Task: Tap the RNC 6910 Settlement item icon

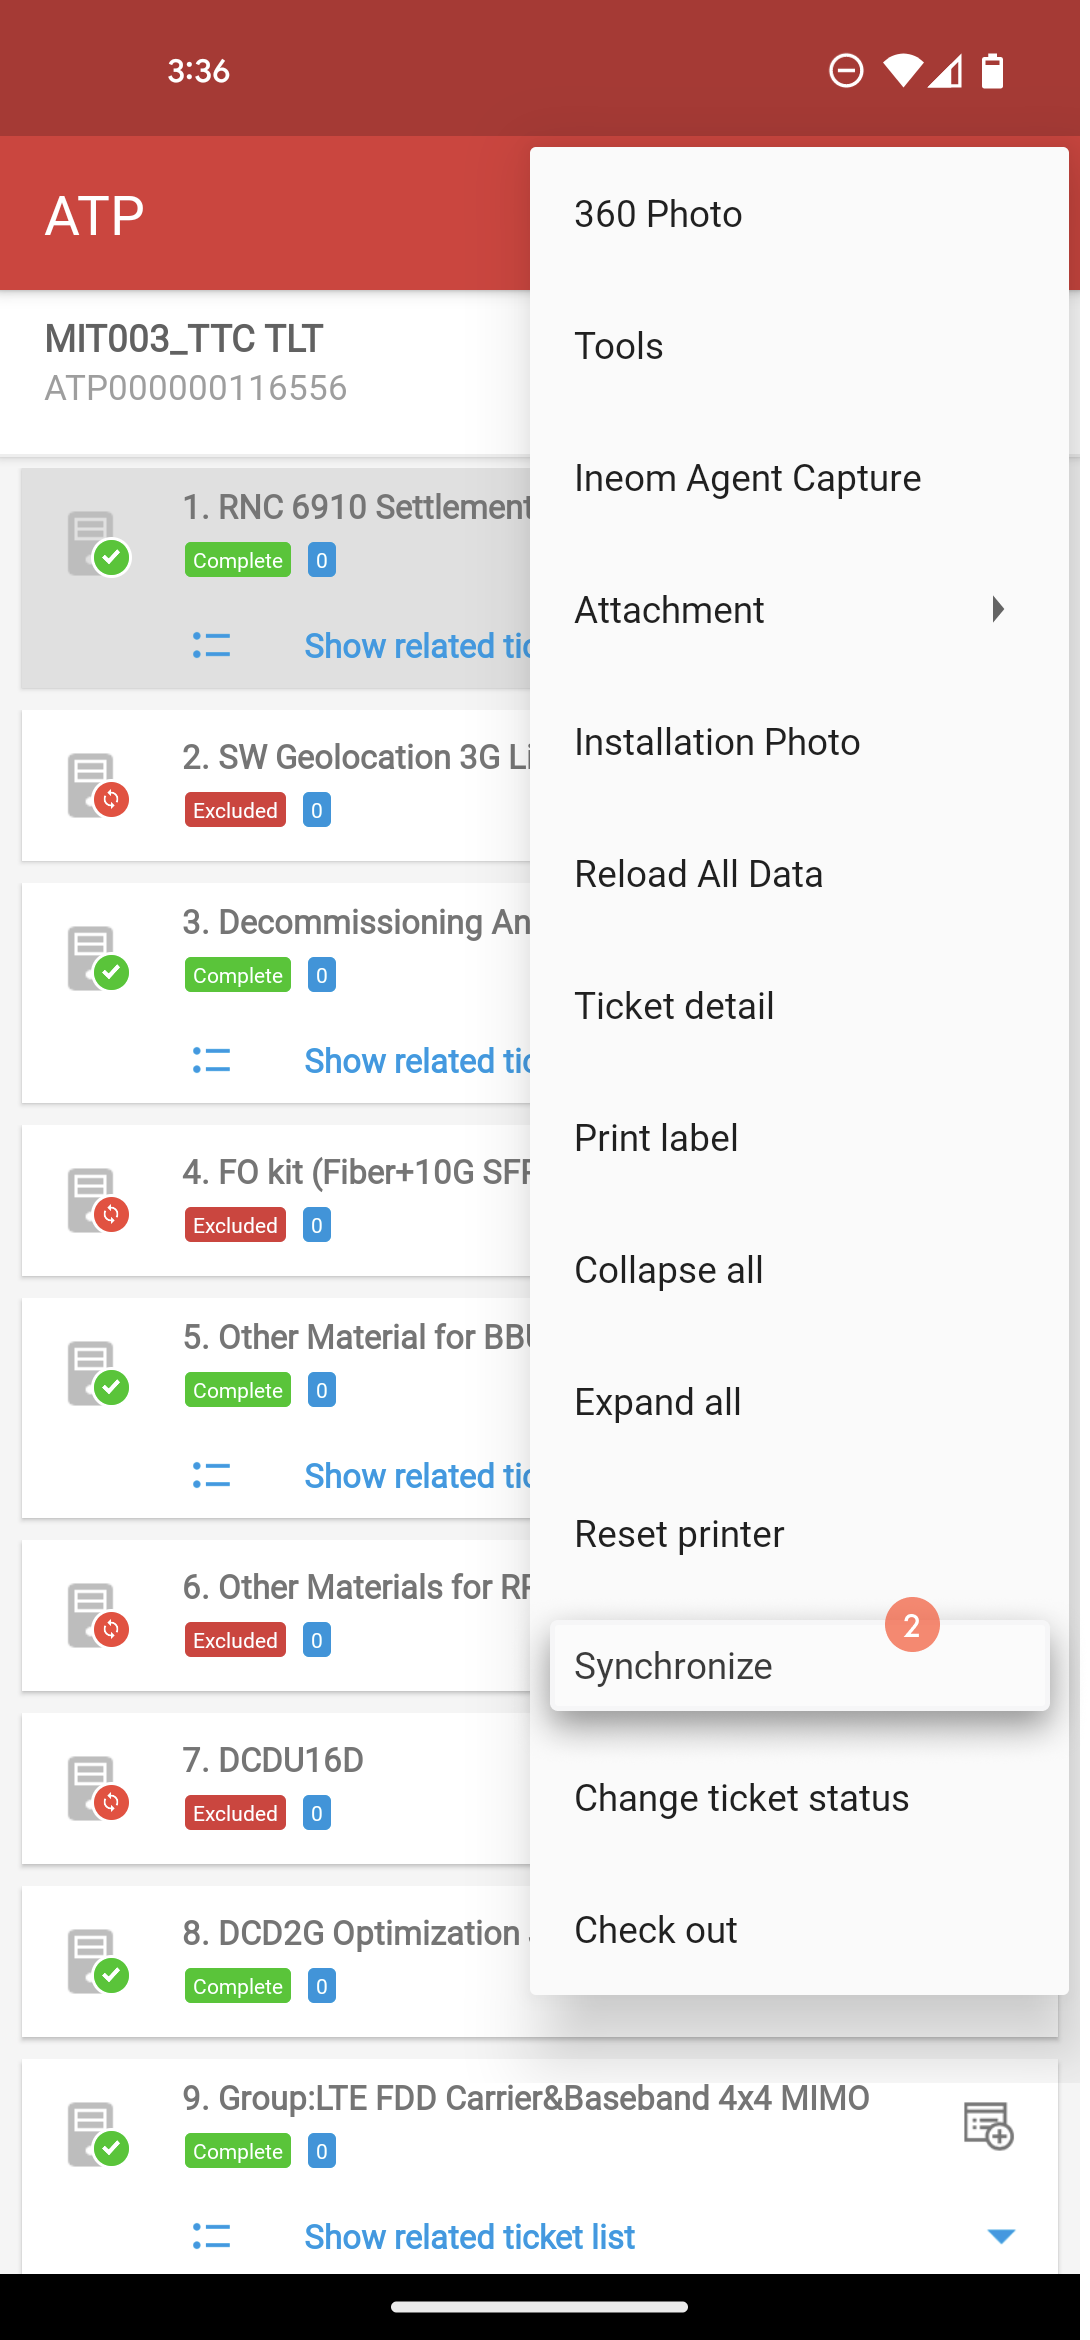Action: [x=98, y=544]
